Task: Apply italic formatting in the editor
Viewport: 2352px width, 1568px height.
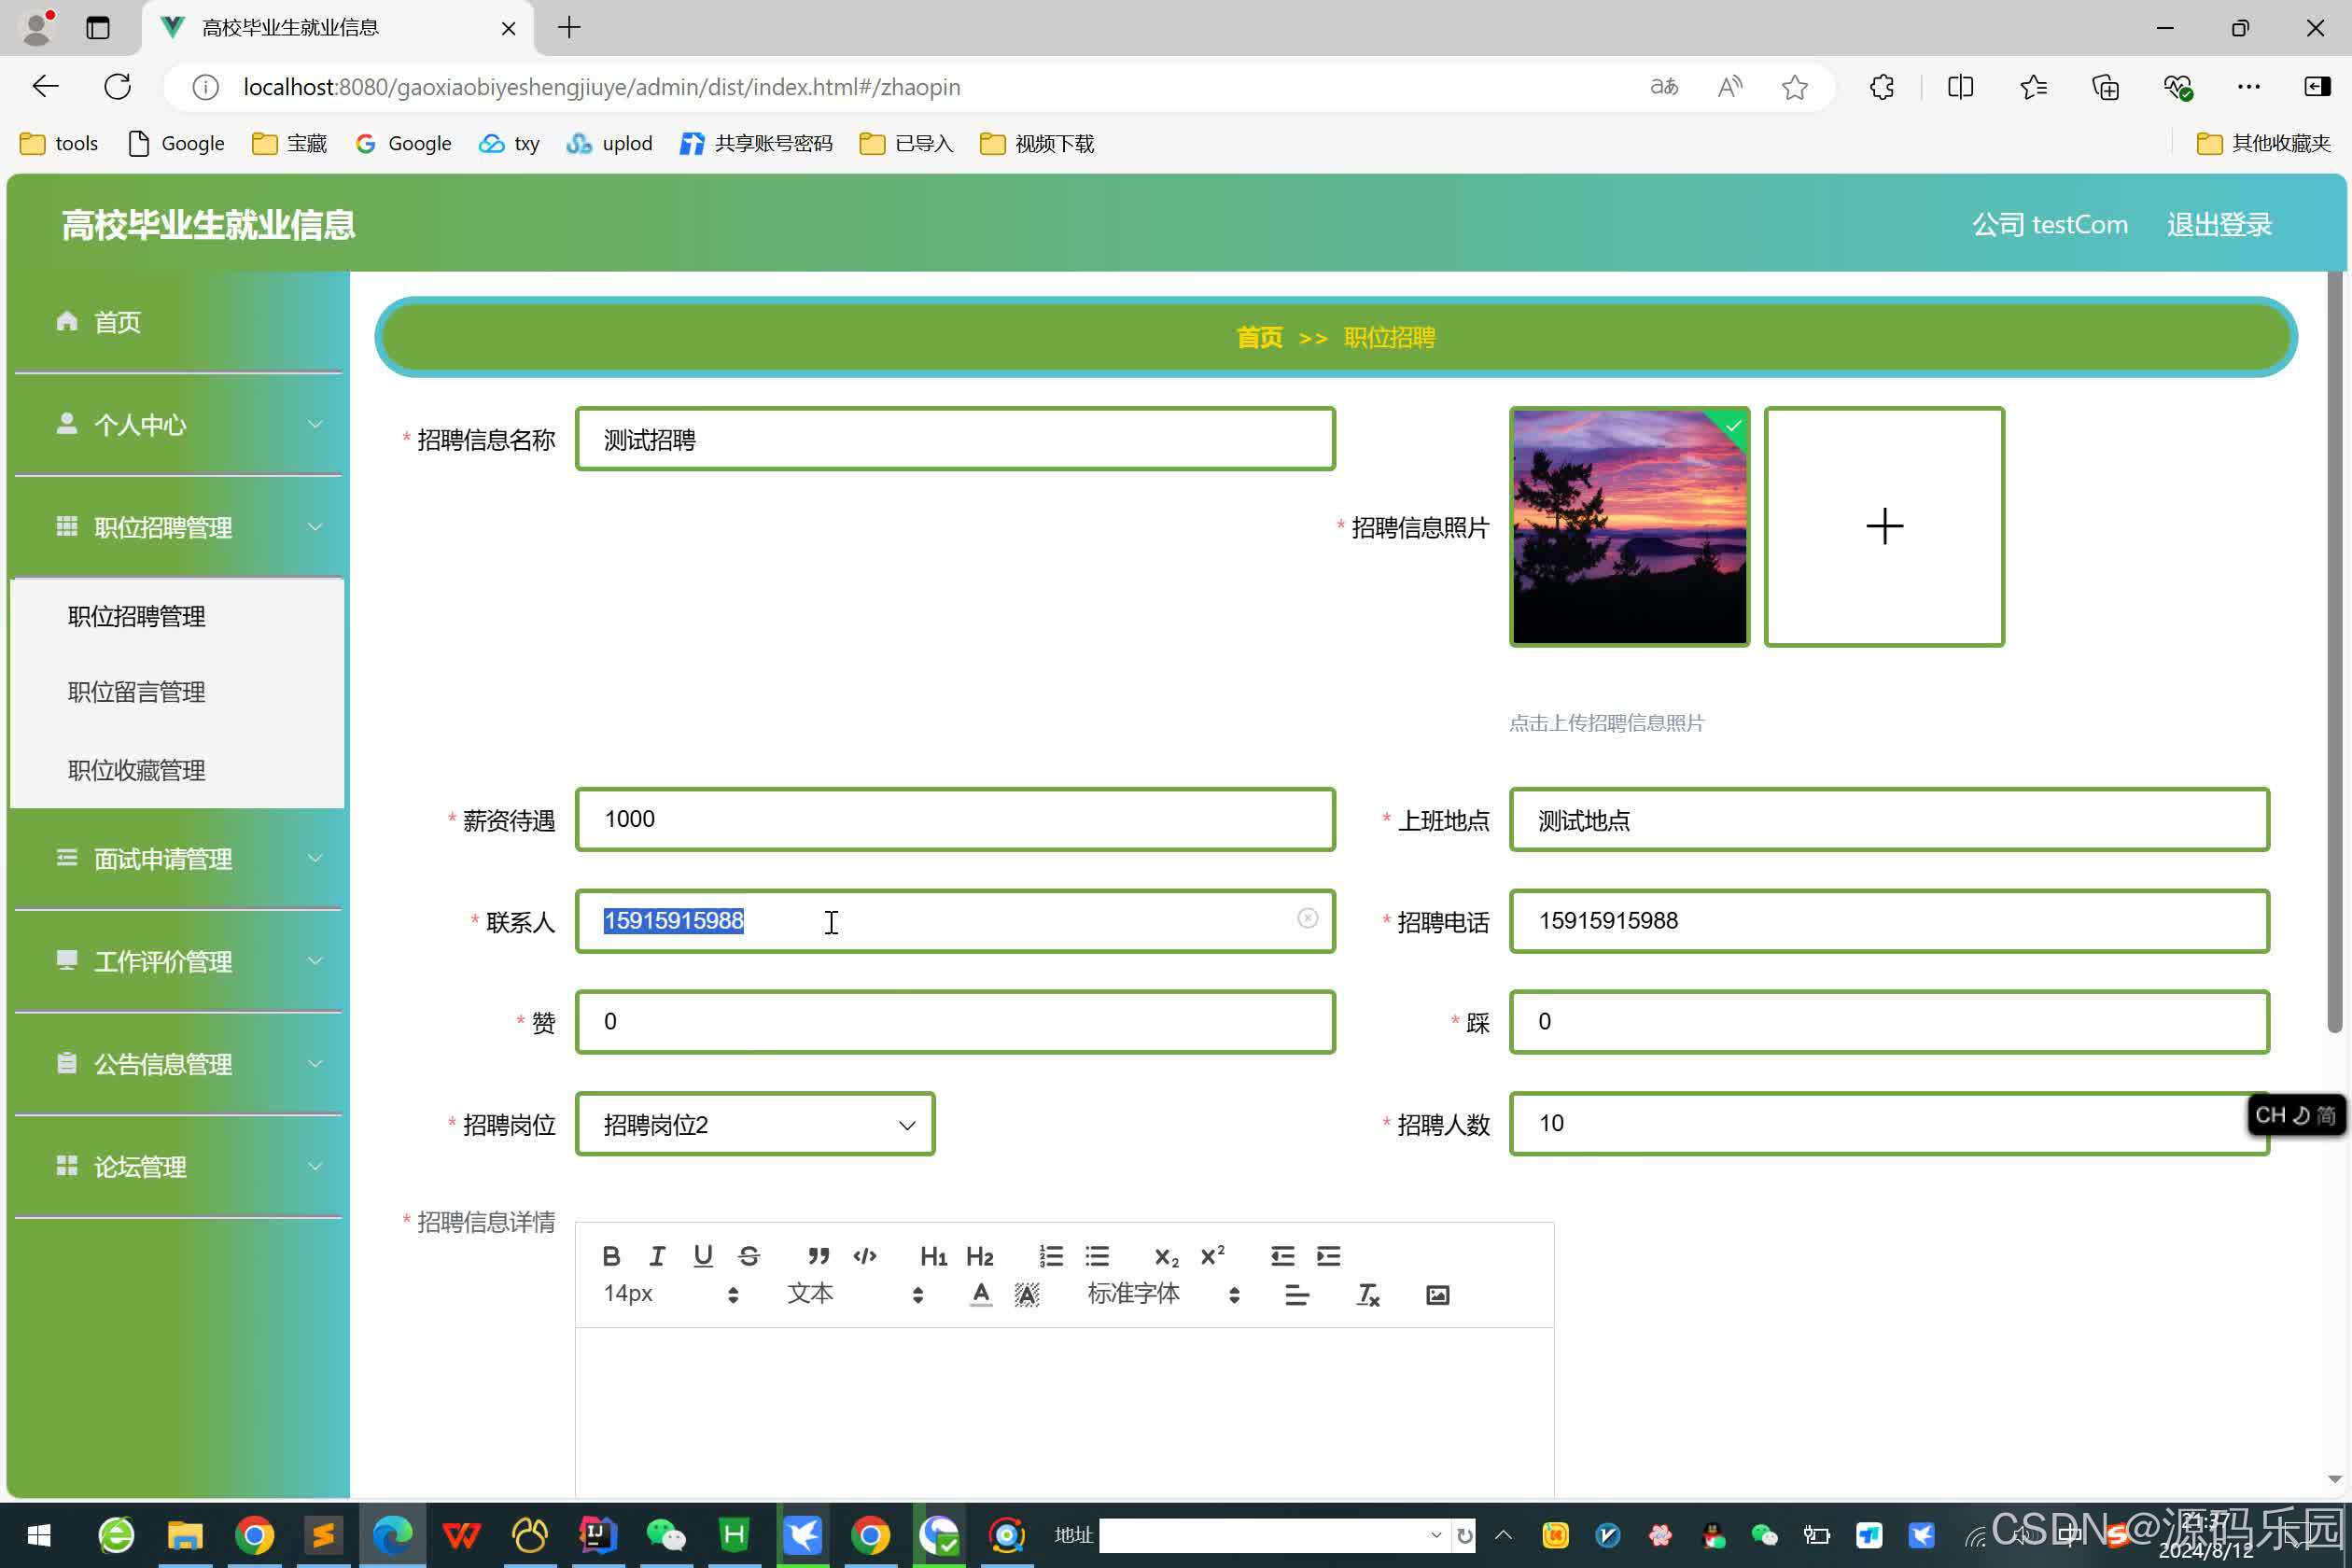Action: click(x=657, y=1256)
